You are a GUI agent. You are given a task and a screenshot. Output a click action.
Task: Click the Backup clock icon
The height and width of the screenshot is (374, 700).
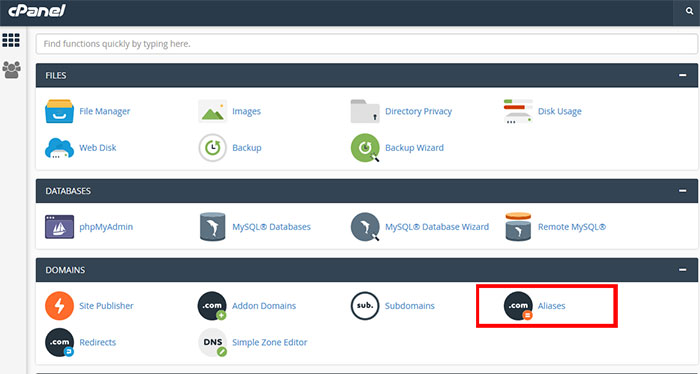coord(212,148)
